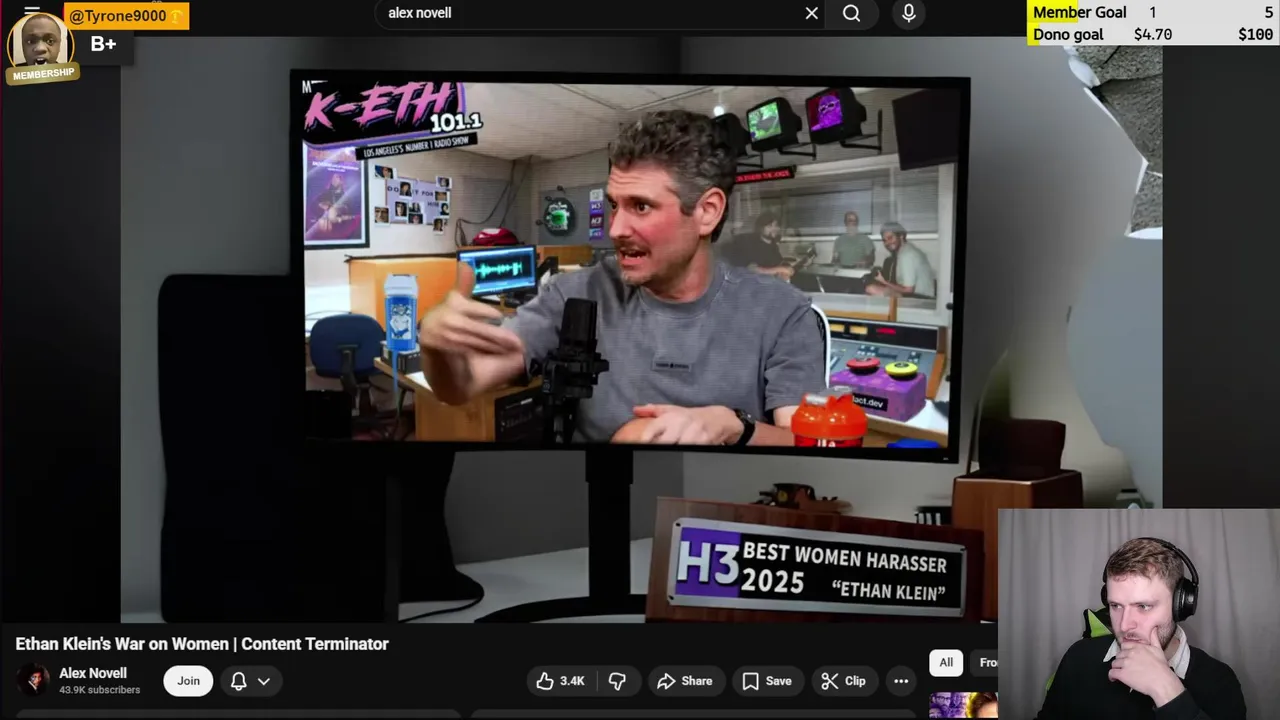The height and width of the screenshot is (720, 1280).
Task: Click the Member Goal overlay text
Action: (1080, 12)
